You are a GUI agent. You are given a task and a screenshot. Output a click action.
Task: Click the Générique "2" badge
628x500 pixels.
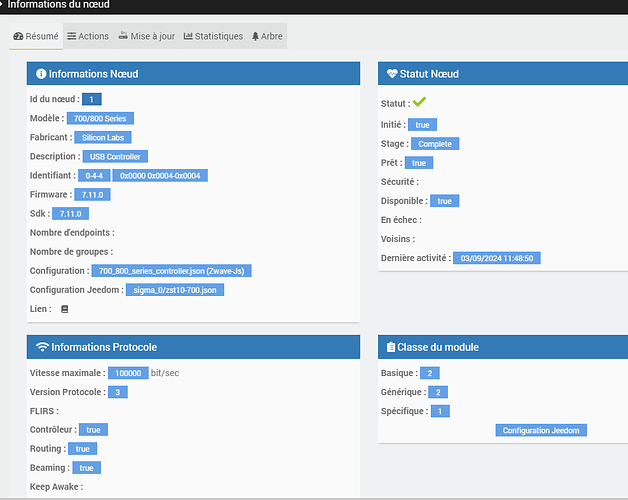coord(438,392)
